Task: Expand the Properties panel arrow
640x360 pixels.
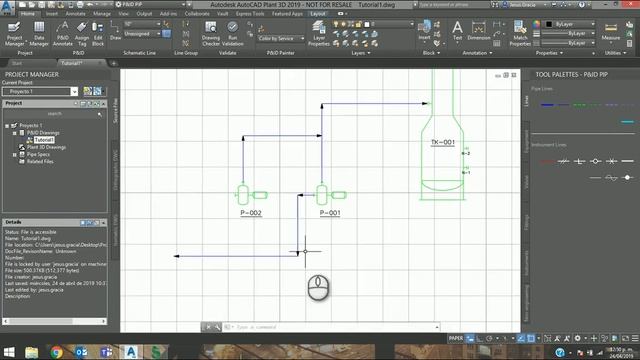Action: click(x=562, y=53)
